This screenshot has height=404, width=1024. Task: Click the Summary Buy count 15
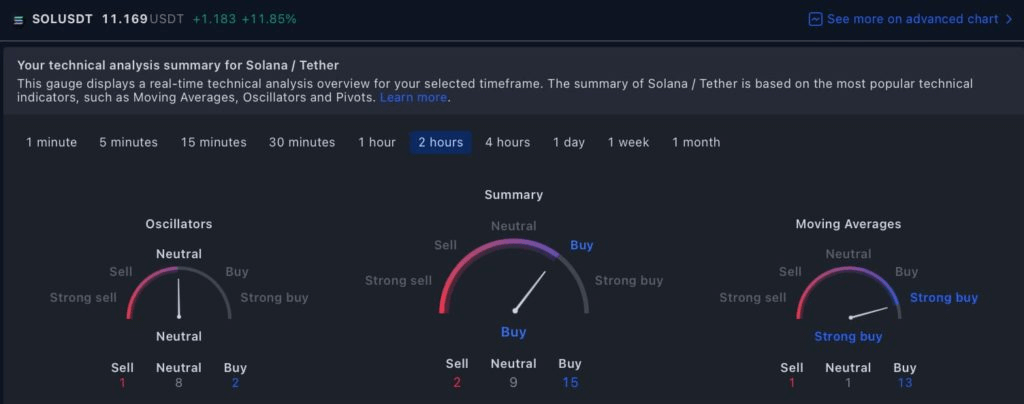coord(570,382)
